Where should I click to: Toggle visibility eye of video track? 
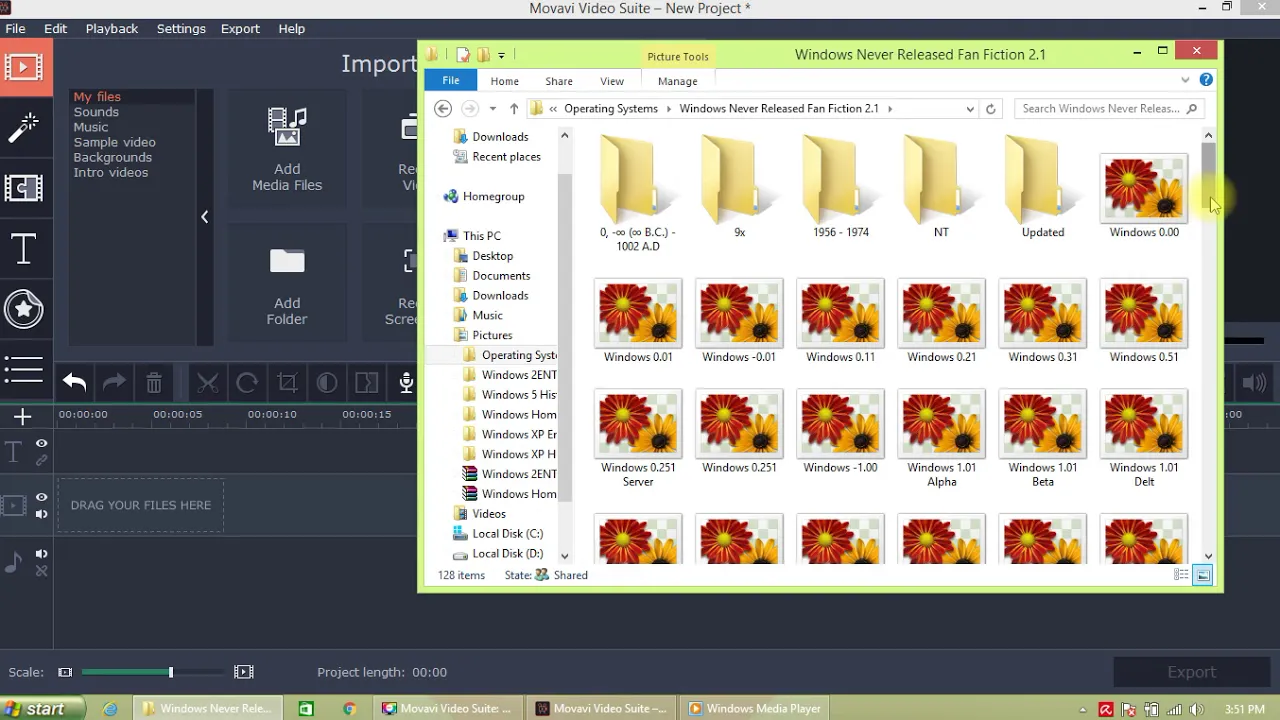click(42, 497)
